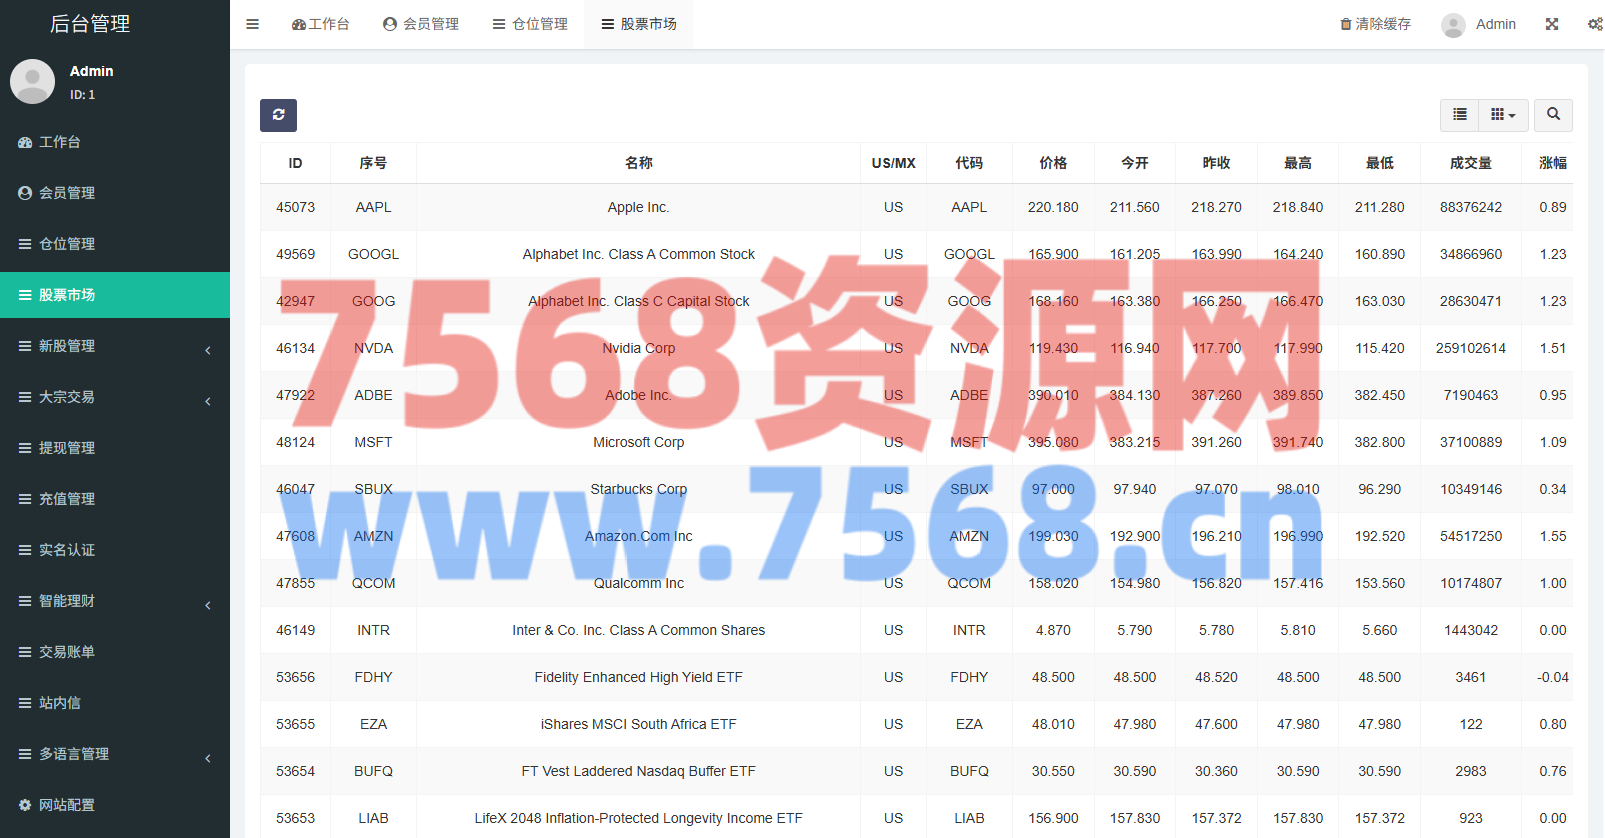Switch to the 会员管理 top tab
The height and width of the screenshot is (838, 1605).
tap(421, 24)
